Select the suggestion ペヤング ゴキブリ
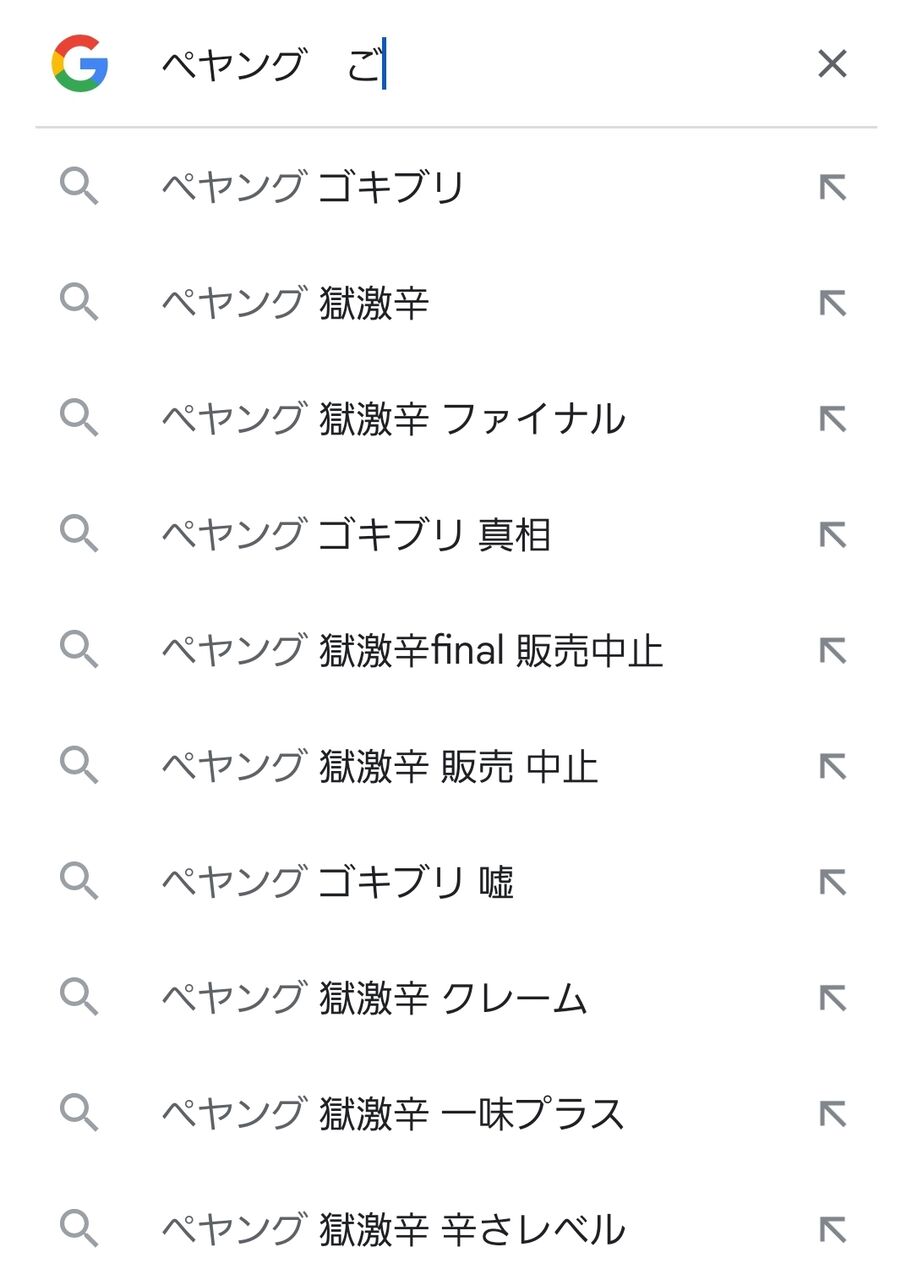 pos(312,187)
